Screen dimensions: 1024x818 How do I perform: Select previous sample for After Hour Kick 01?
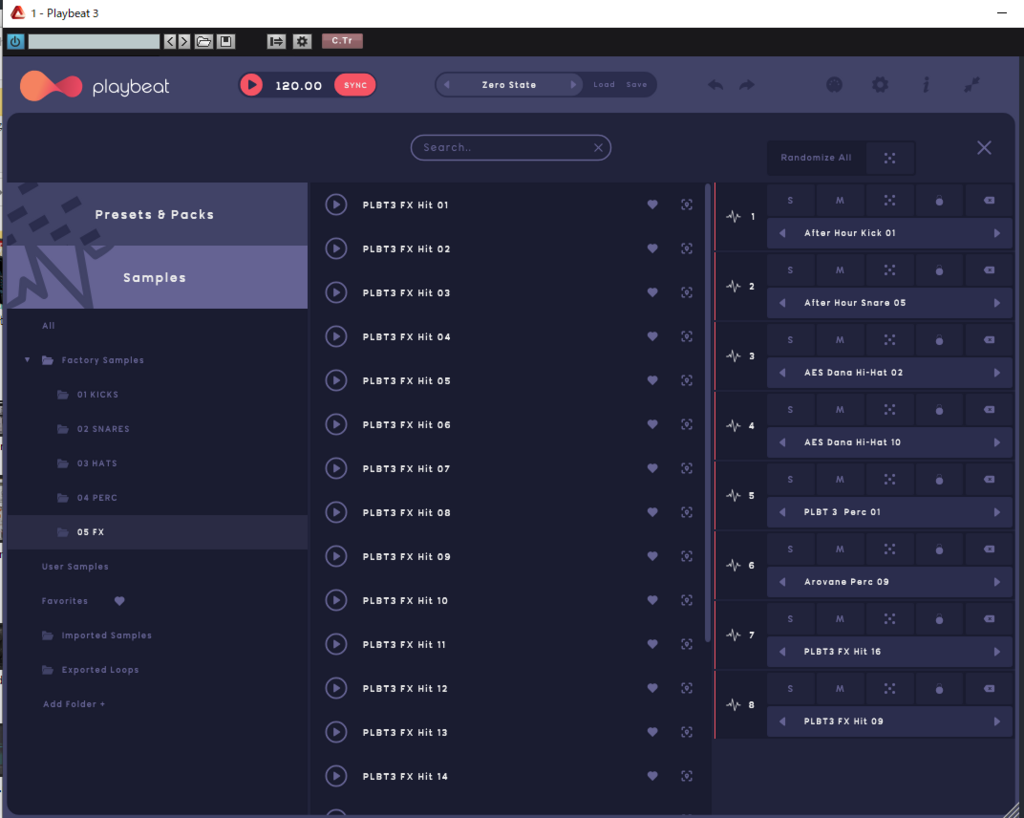click(x=782, y=233)
